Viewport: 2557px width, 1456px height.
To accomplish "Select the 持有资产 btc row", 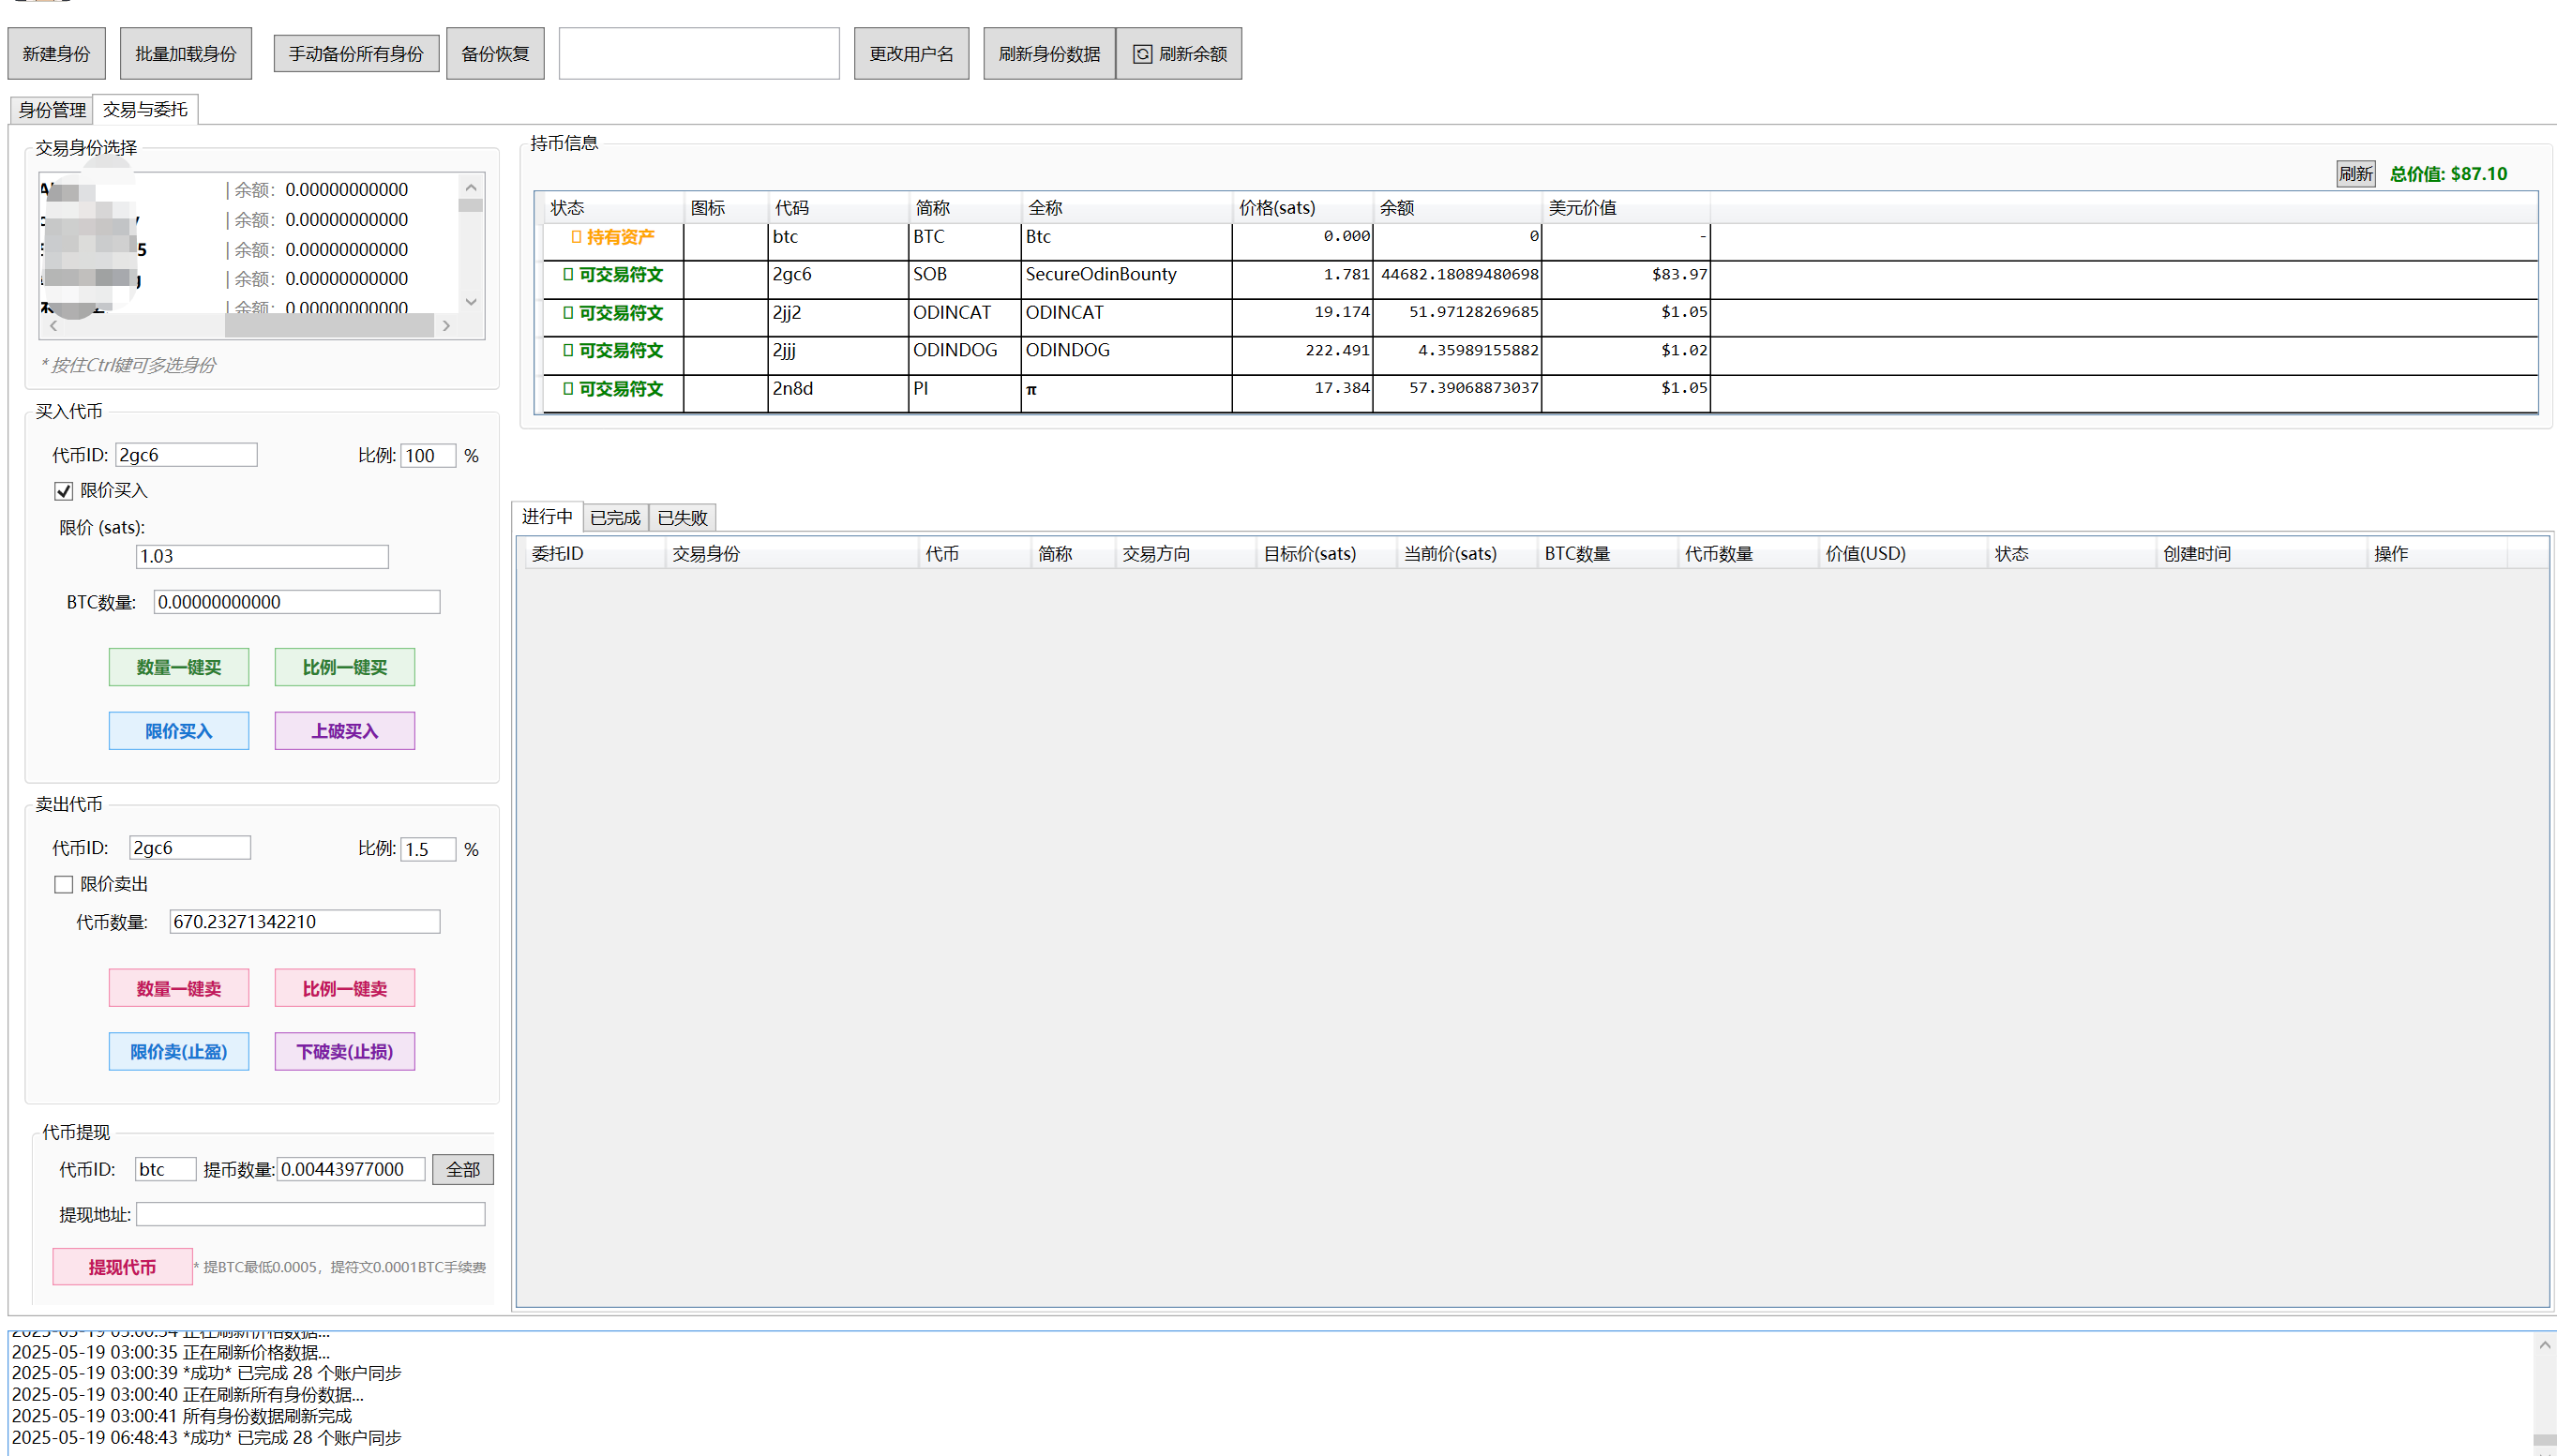I will pyautogui.click(x=1540, y=241).
